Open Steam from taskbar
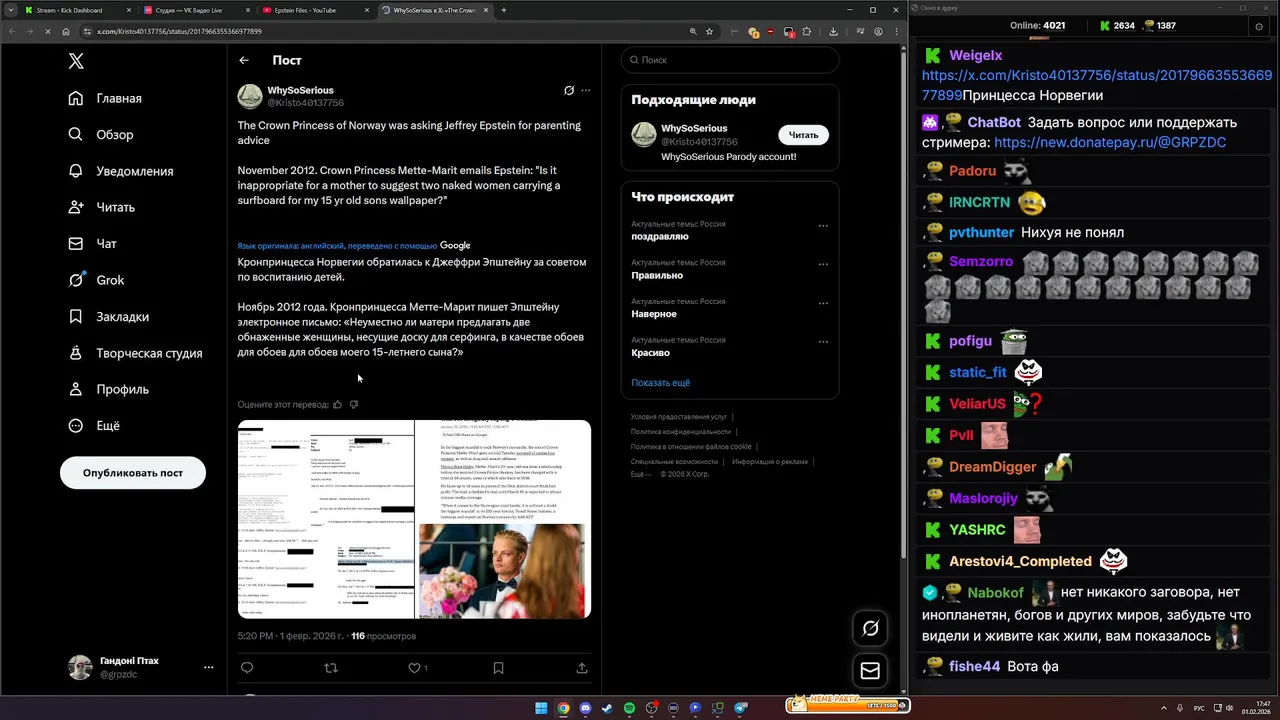1280x720 pixels. coord(607,708)
